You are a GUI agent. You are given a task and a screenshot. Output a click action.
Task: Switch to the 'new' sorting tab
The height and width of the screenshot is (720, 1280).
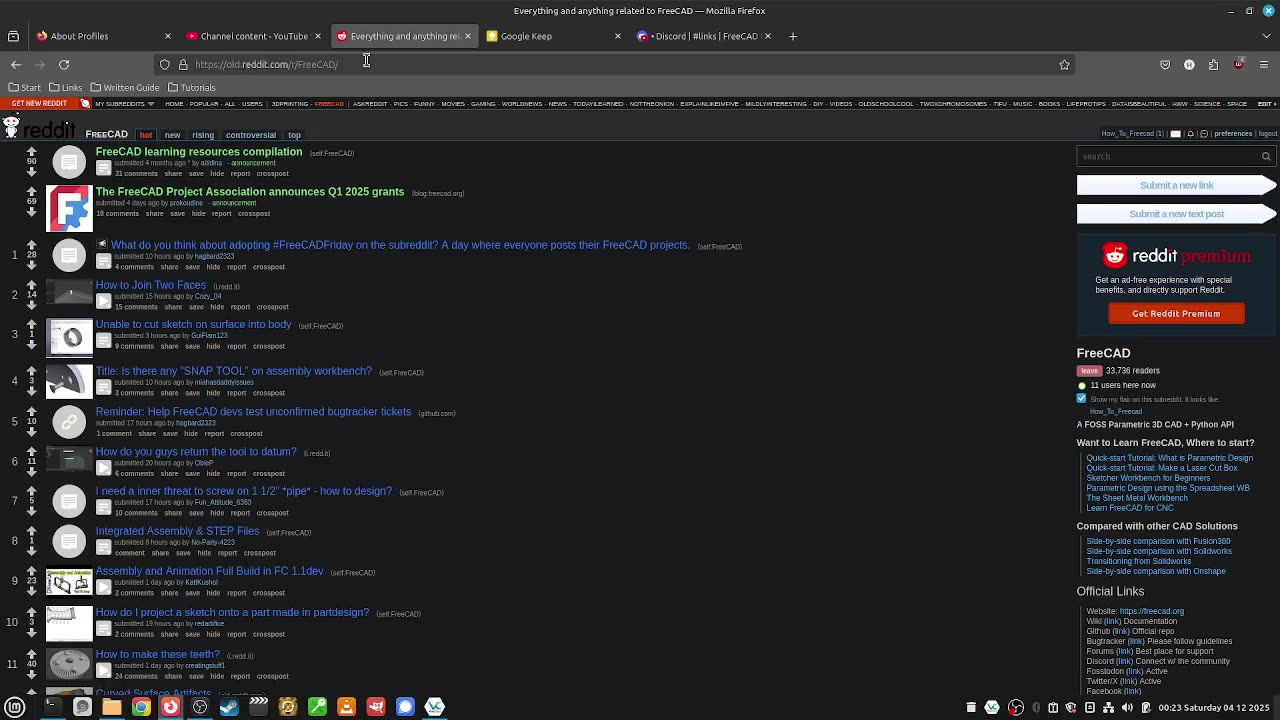[172, 135]
